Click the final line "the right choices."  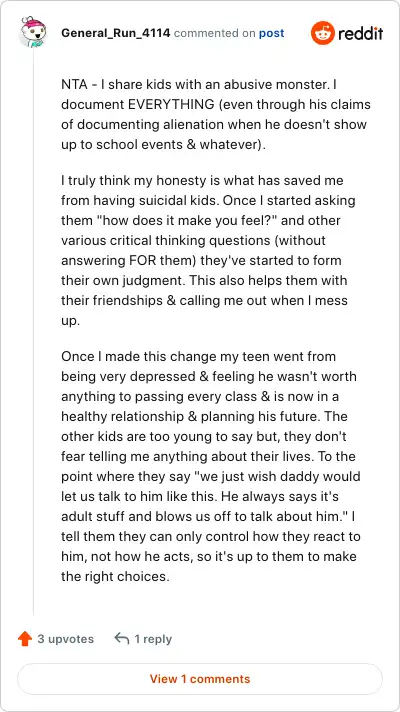click(x=115, y=577)
